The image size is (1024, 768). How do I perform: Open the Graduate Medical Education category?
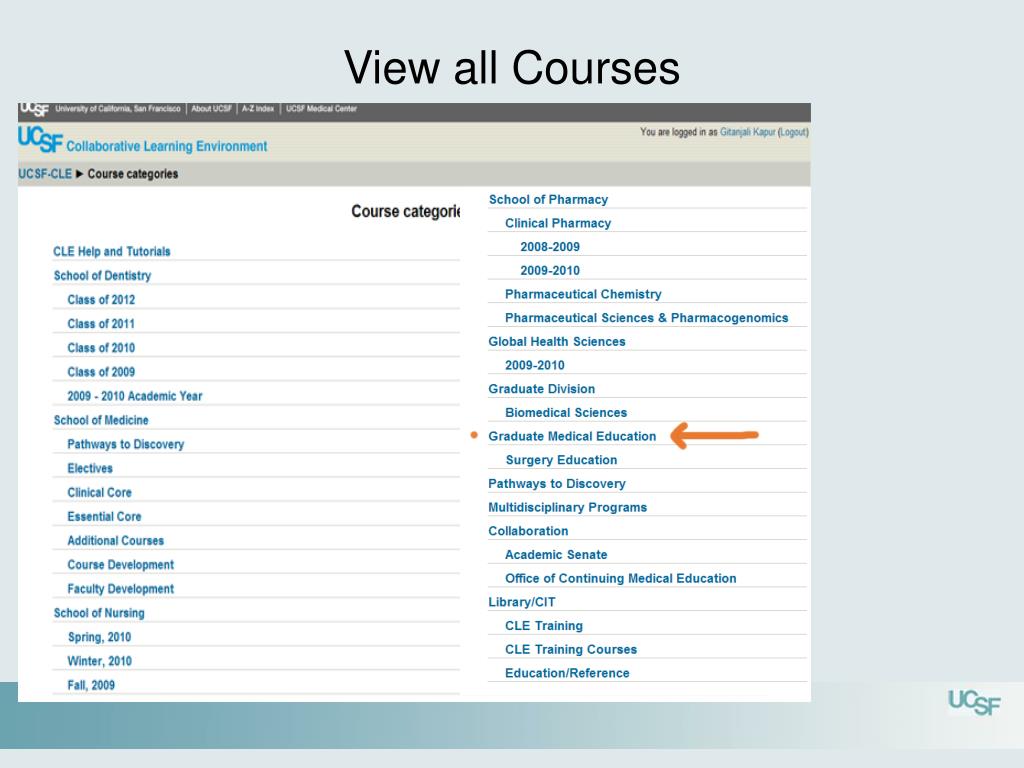tap(572, 436)
